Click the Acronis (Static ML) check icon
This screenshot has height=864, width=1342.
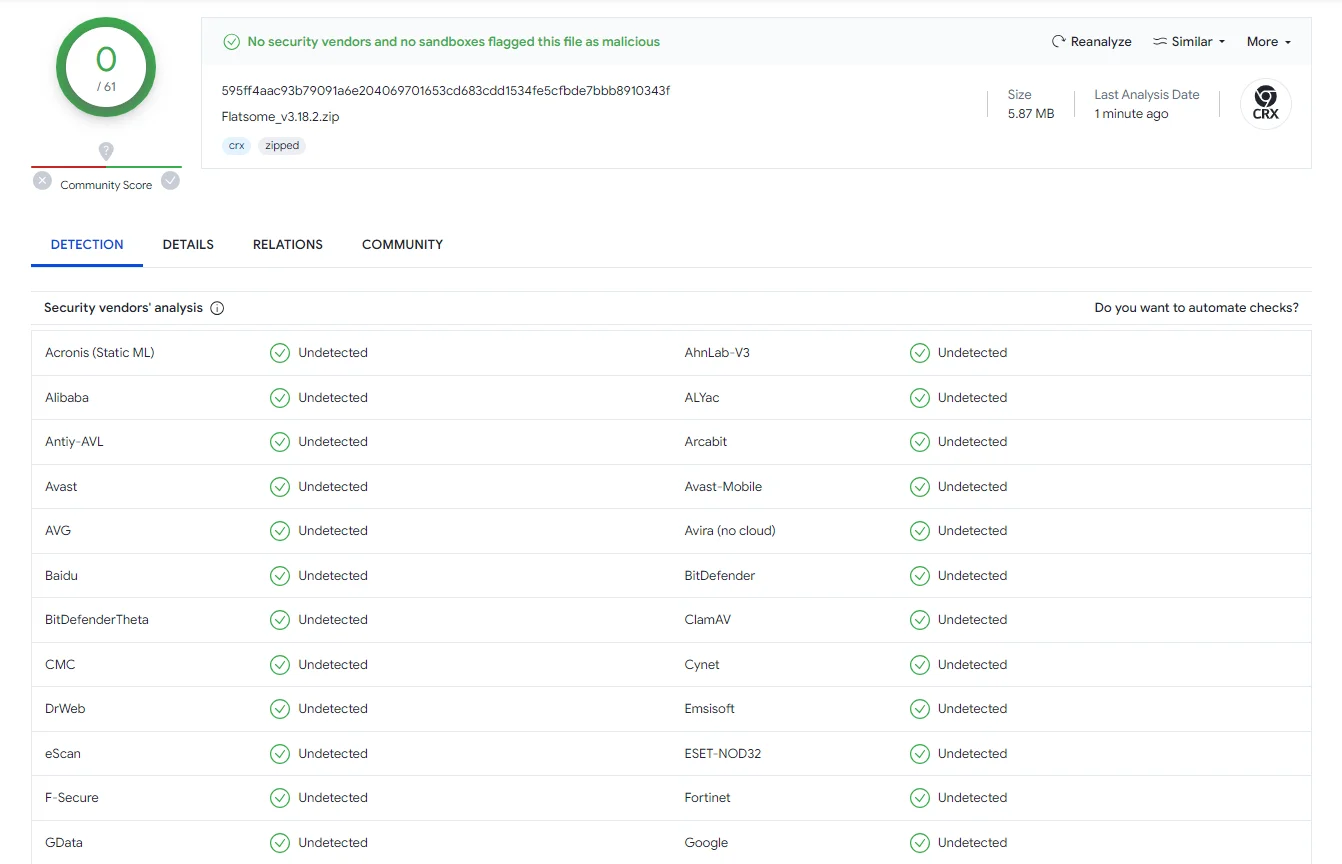(x=280, y=353)
